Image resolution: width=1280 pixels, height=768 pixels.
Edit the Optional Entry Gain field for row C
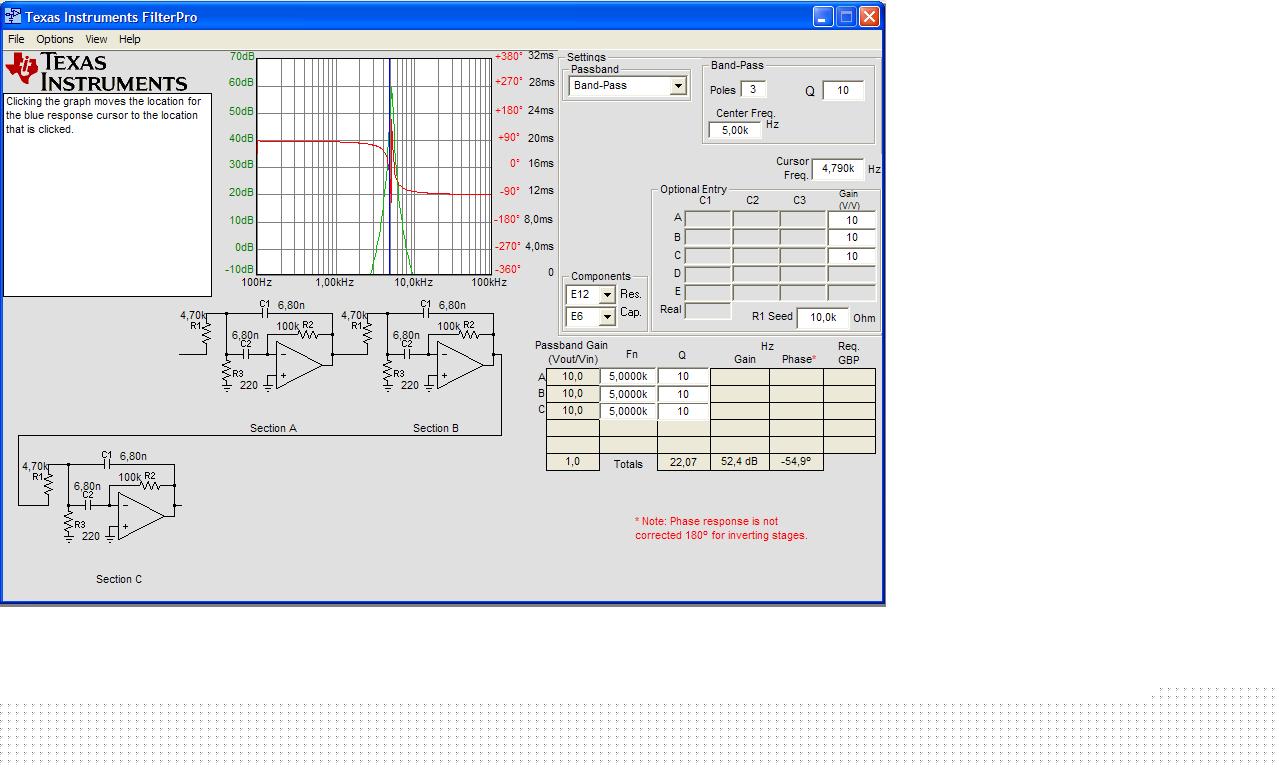[852, 256]
